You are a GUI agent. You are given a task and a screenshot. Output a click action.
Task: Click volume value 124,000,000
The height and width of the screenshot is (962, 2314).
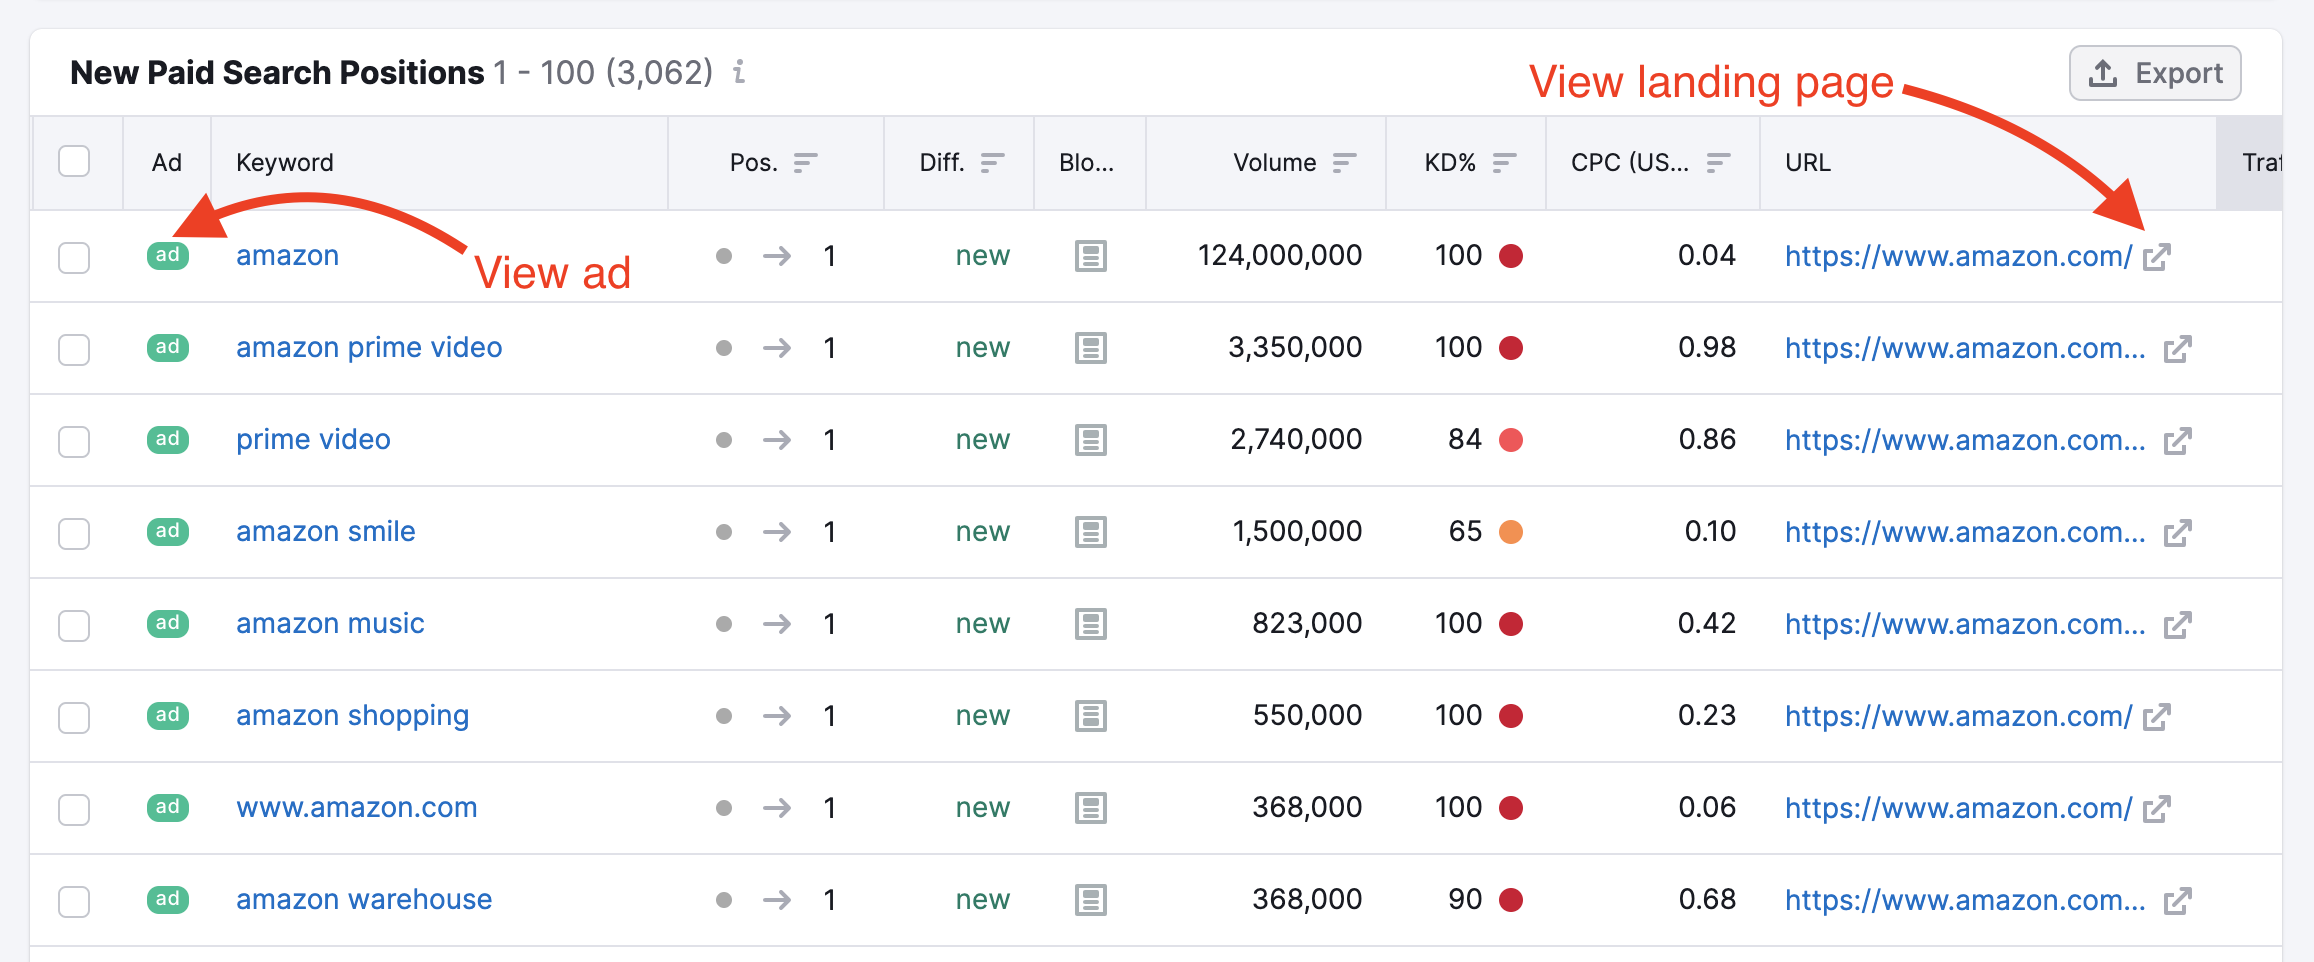pos(1280,256)
